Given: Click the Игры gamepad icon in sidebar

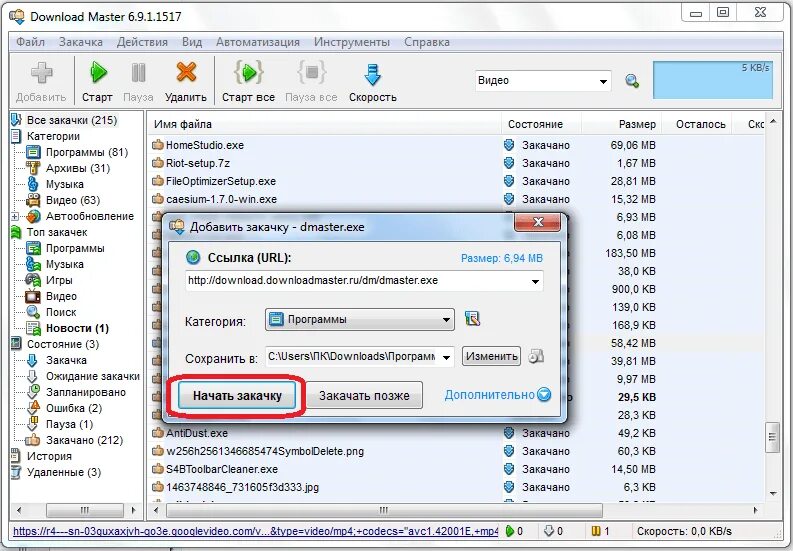Looking at the screenshot, I should [x=33, y=280].
